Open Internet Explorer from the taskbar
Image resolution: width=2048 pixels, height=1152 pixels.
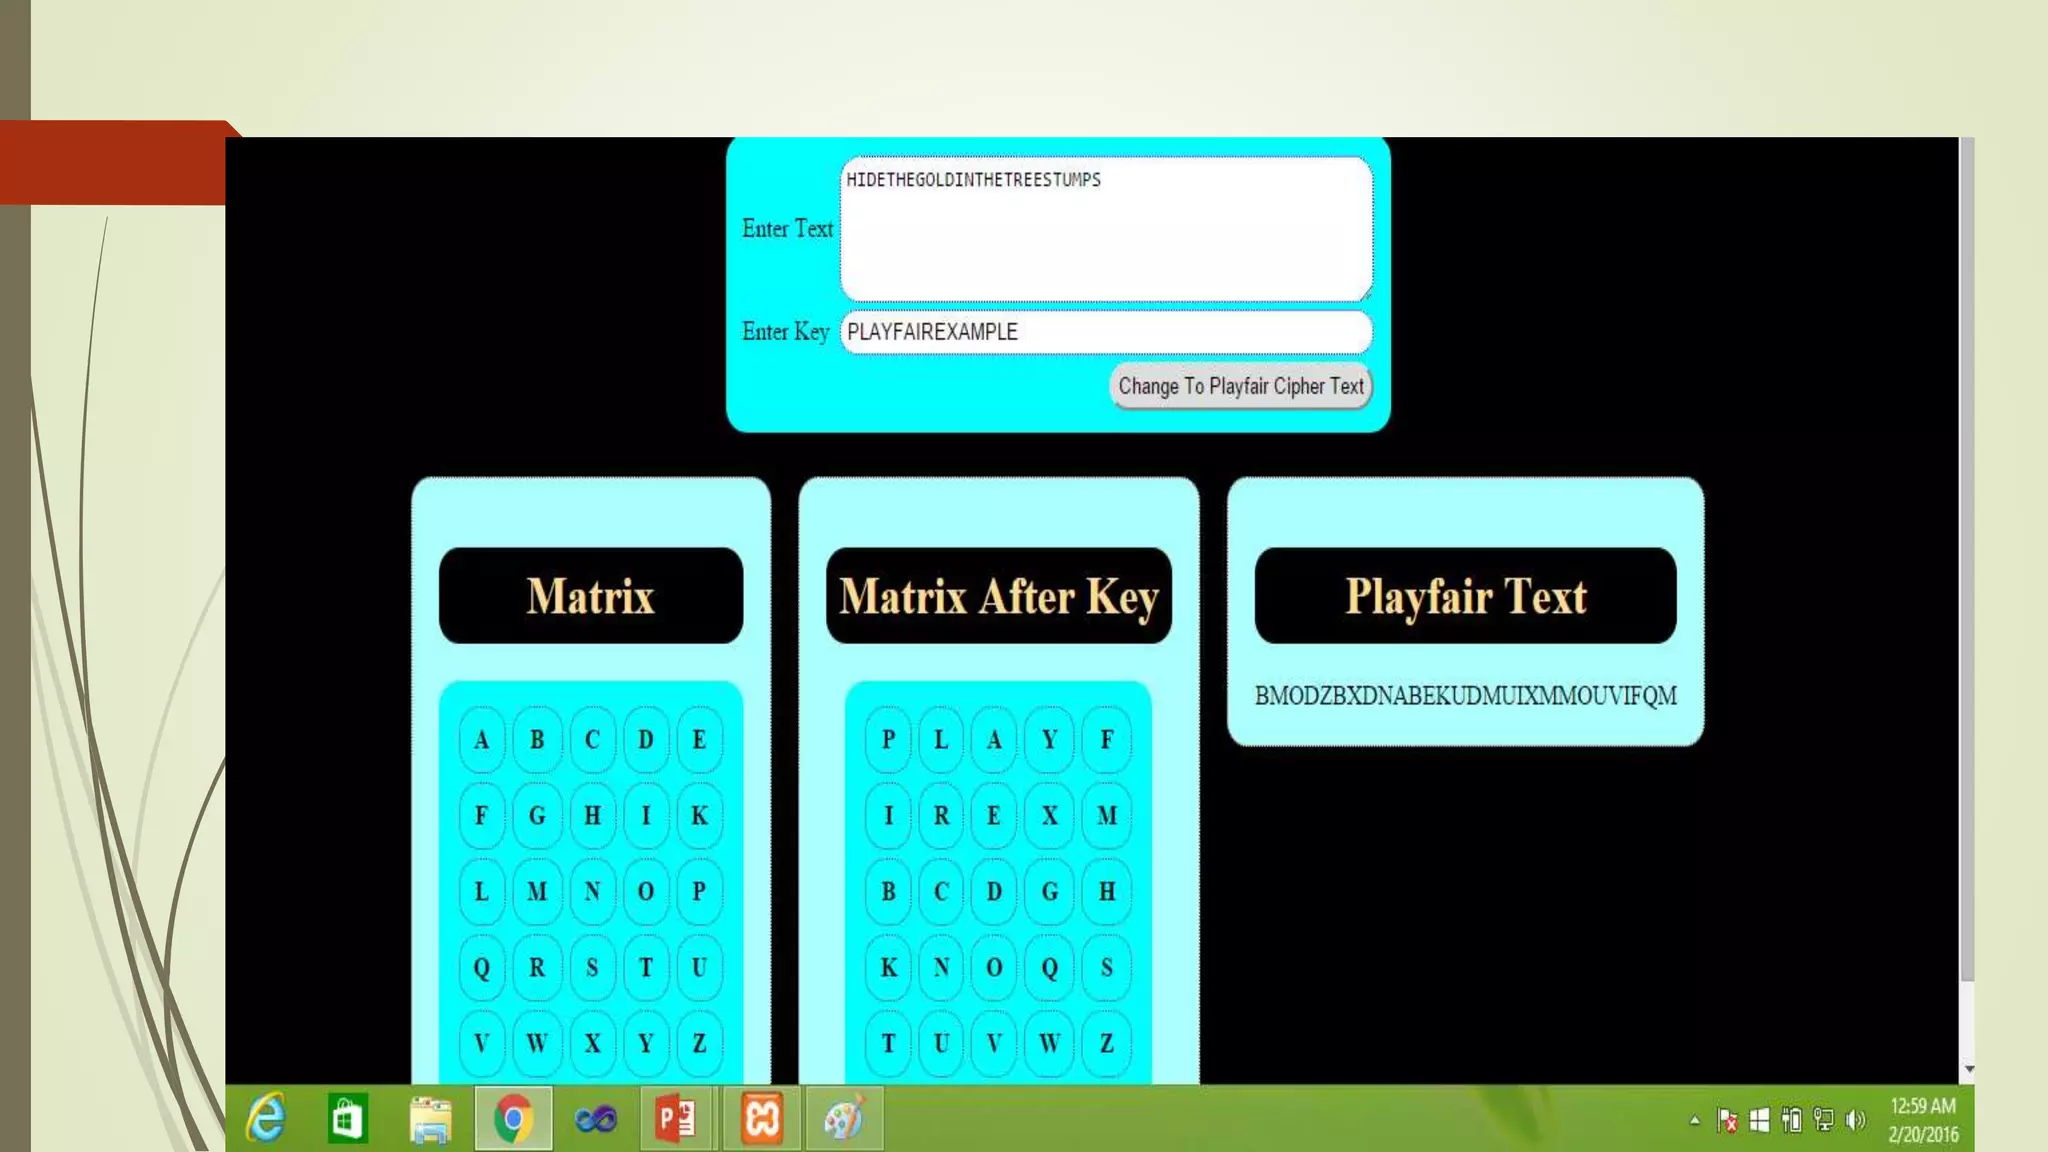click(266, 1118)
